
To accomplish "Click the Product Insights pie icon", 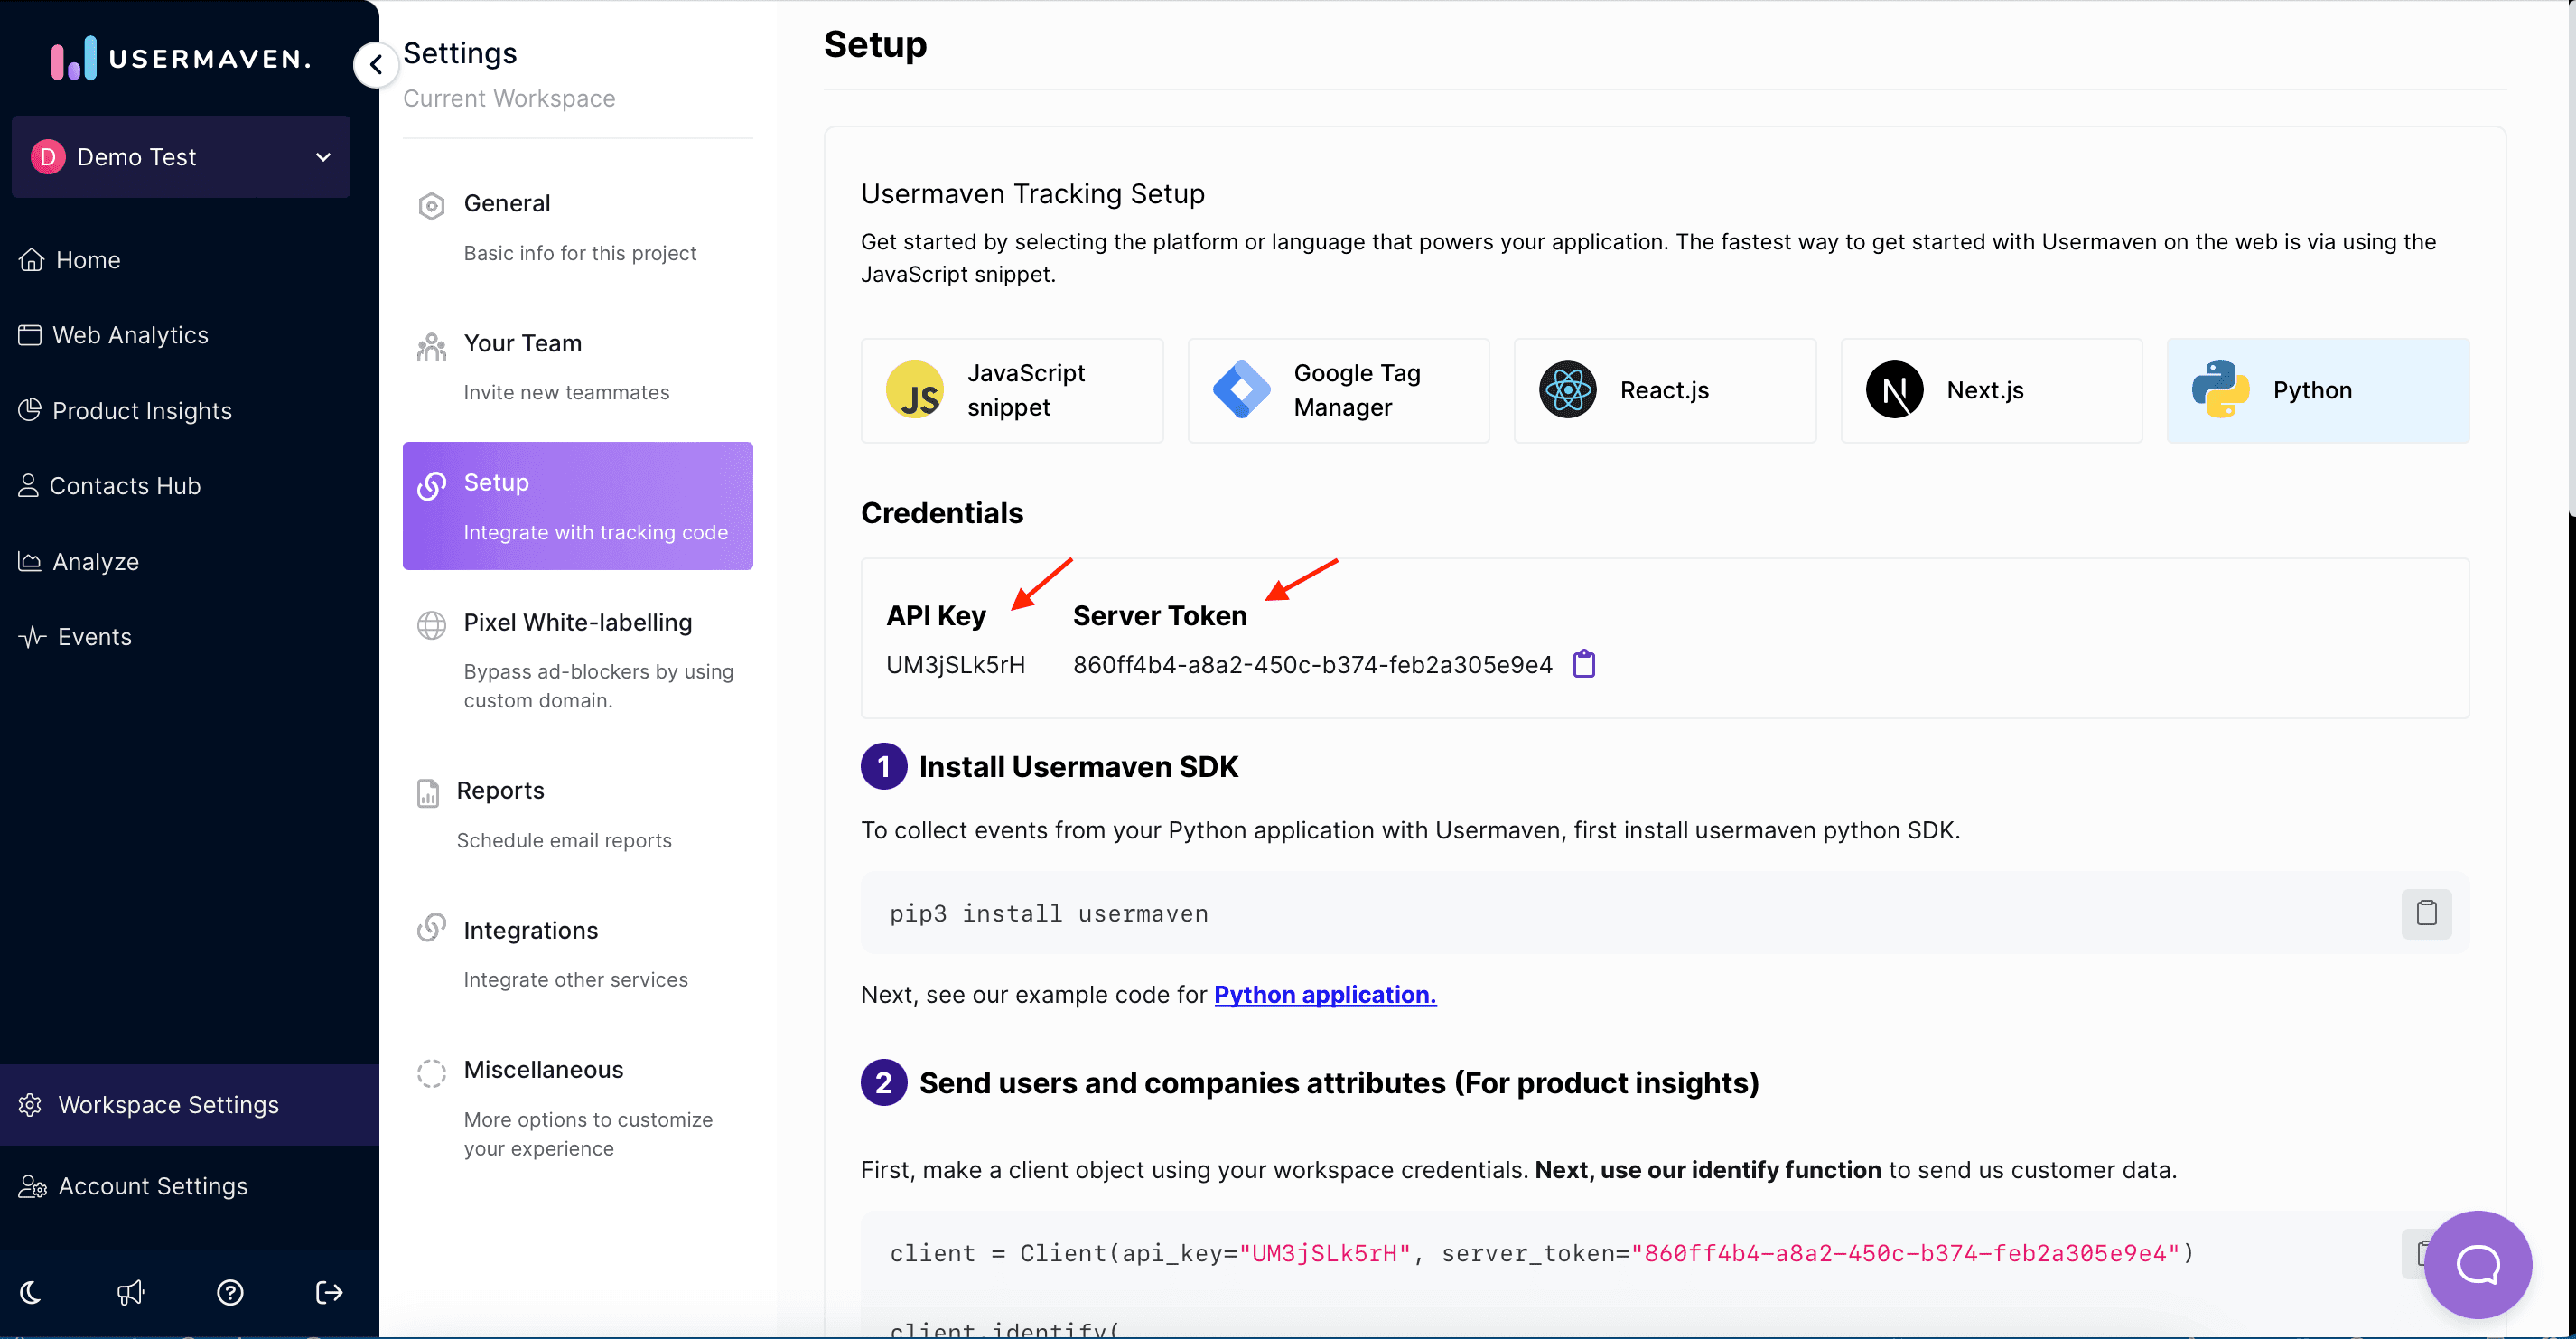I will (x=30, y=410).
